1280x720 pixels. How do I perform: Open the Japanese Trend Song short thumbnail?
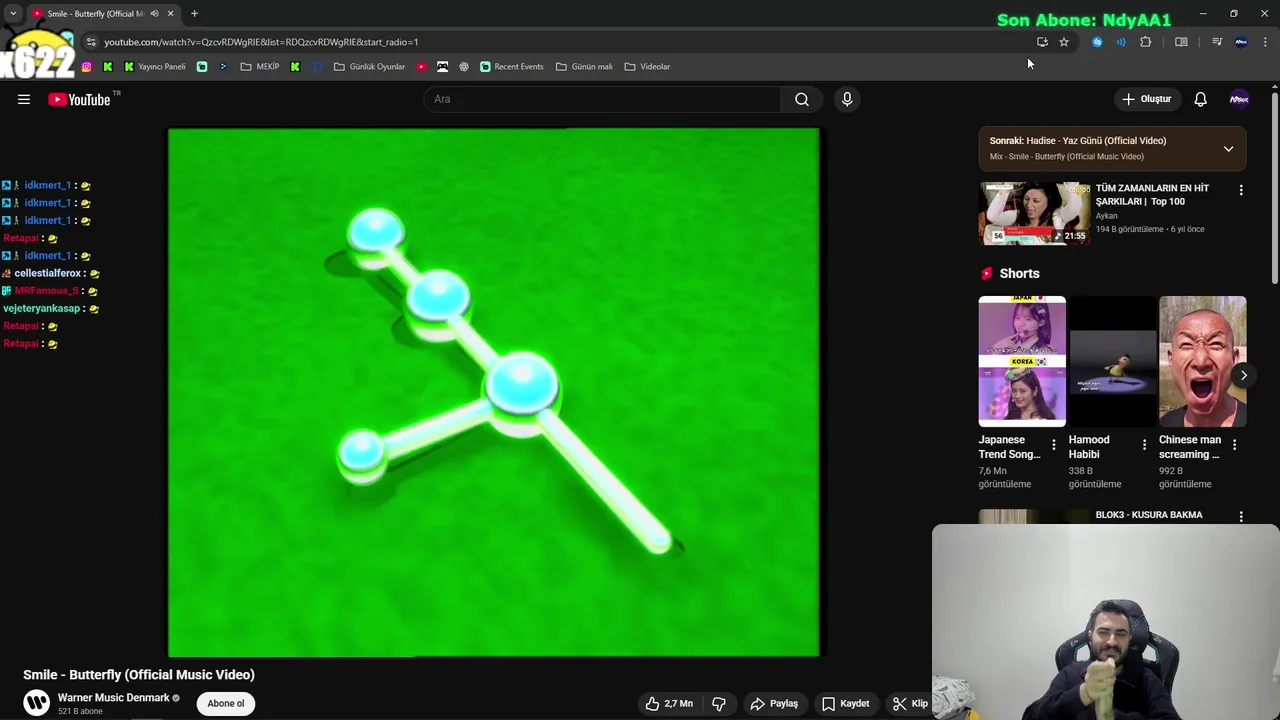pos(1022,361)
